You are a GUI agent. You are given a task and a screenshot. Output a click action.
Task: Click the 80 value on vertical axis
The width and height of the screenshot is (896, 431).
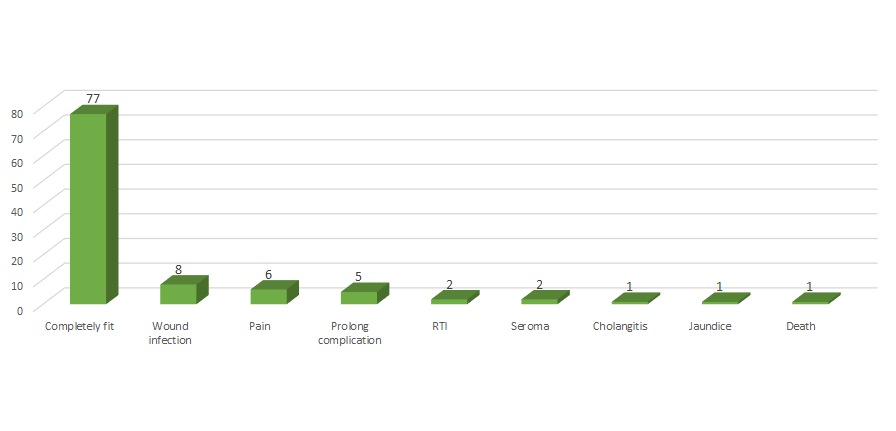[x=17, y=113]
